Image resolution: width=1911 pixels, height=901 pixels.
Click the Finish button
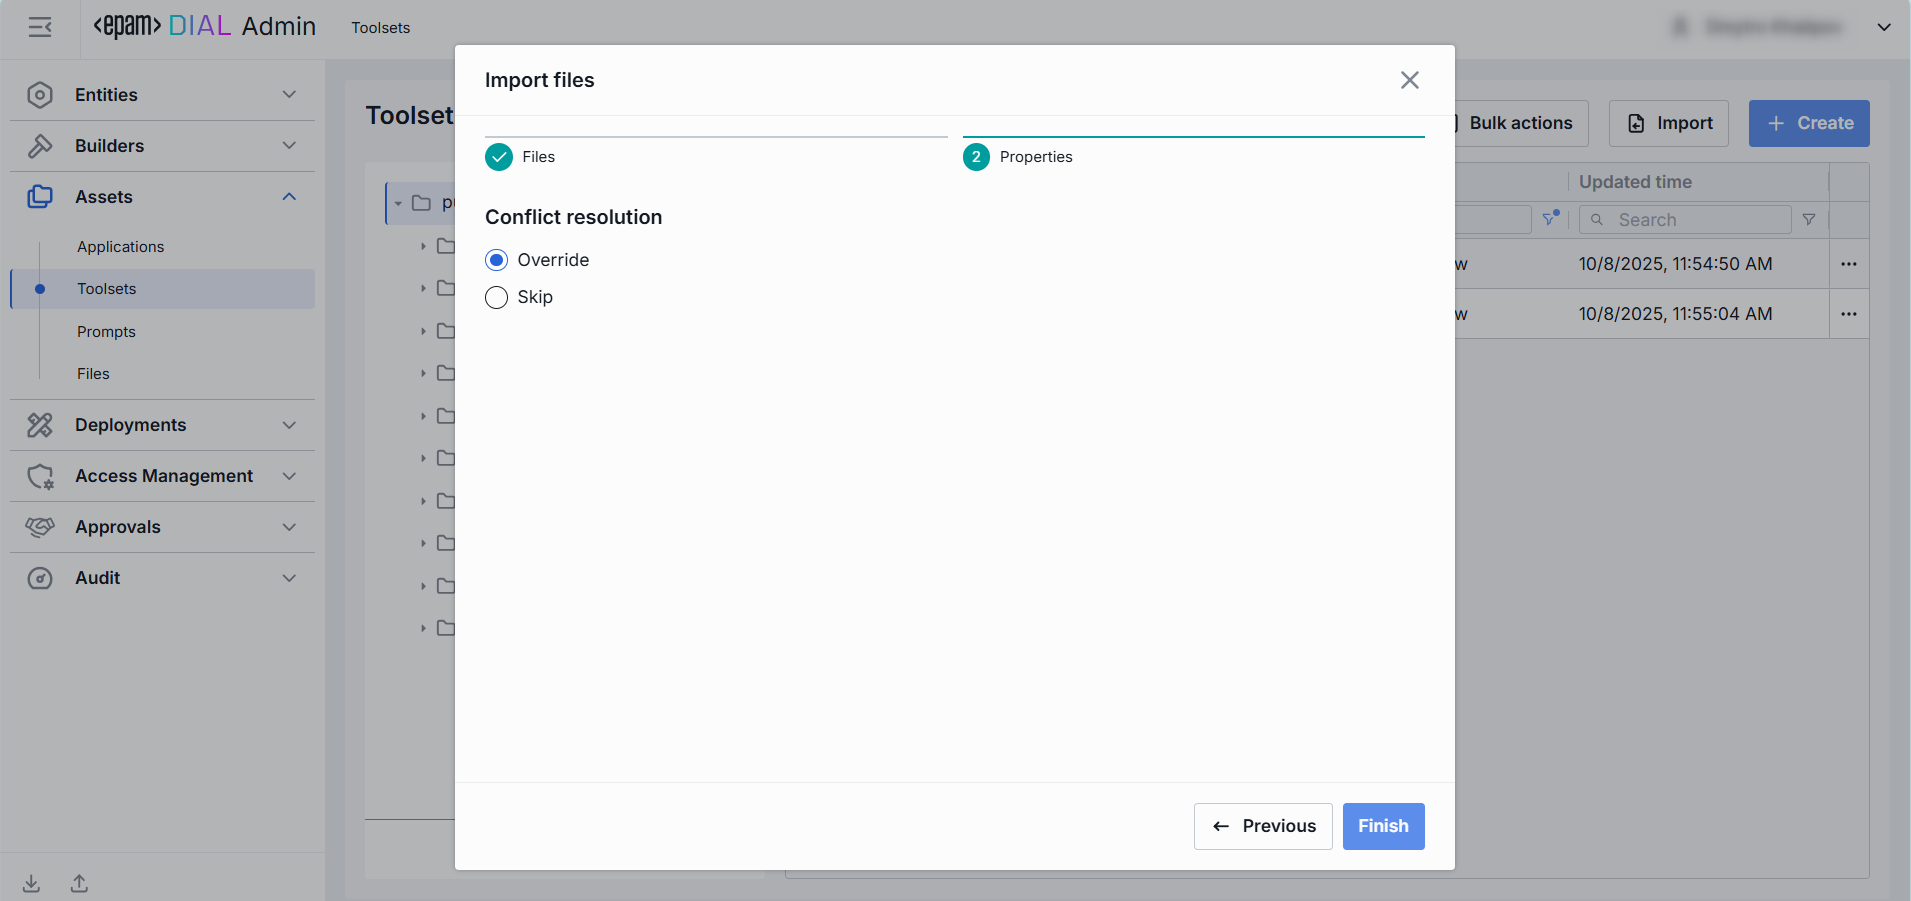[x=1383, y=826]
